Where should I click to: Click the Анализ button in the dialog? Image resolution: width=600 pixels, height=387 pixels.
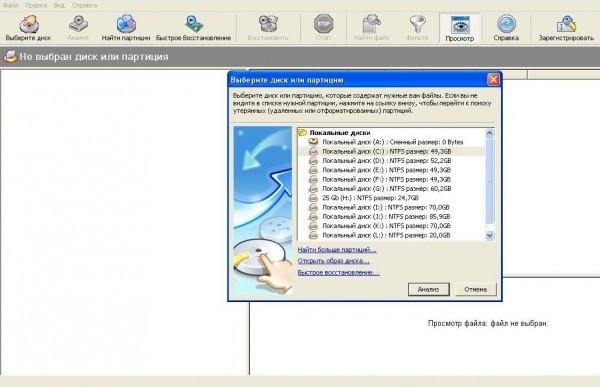429,289
